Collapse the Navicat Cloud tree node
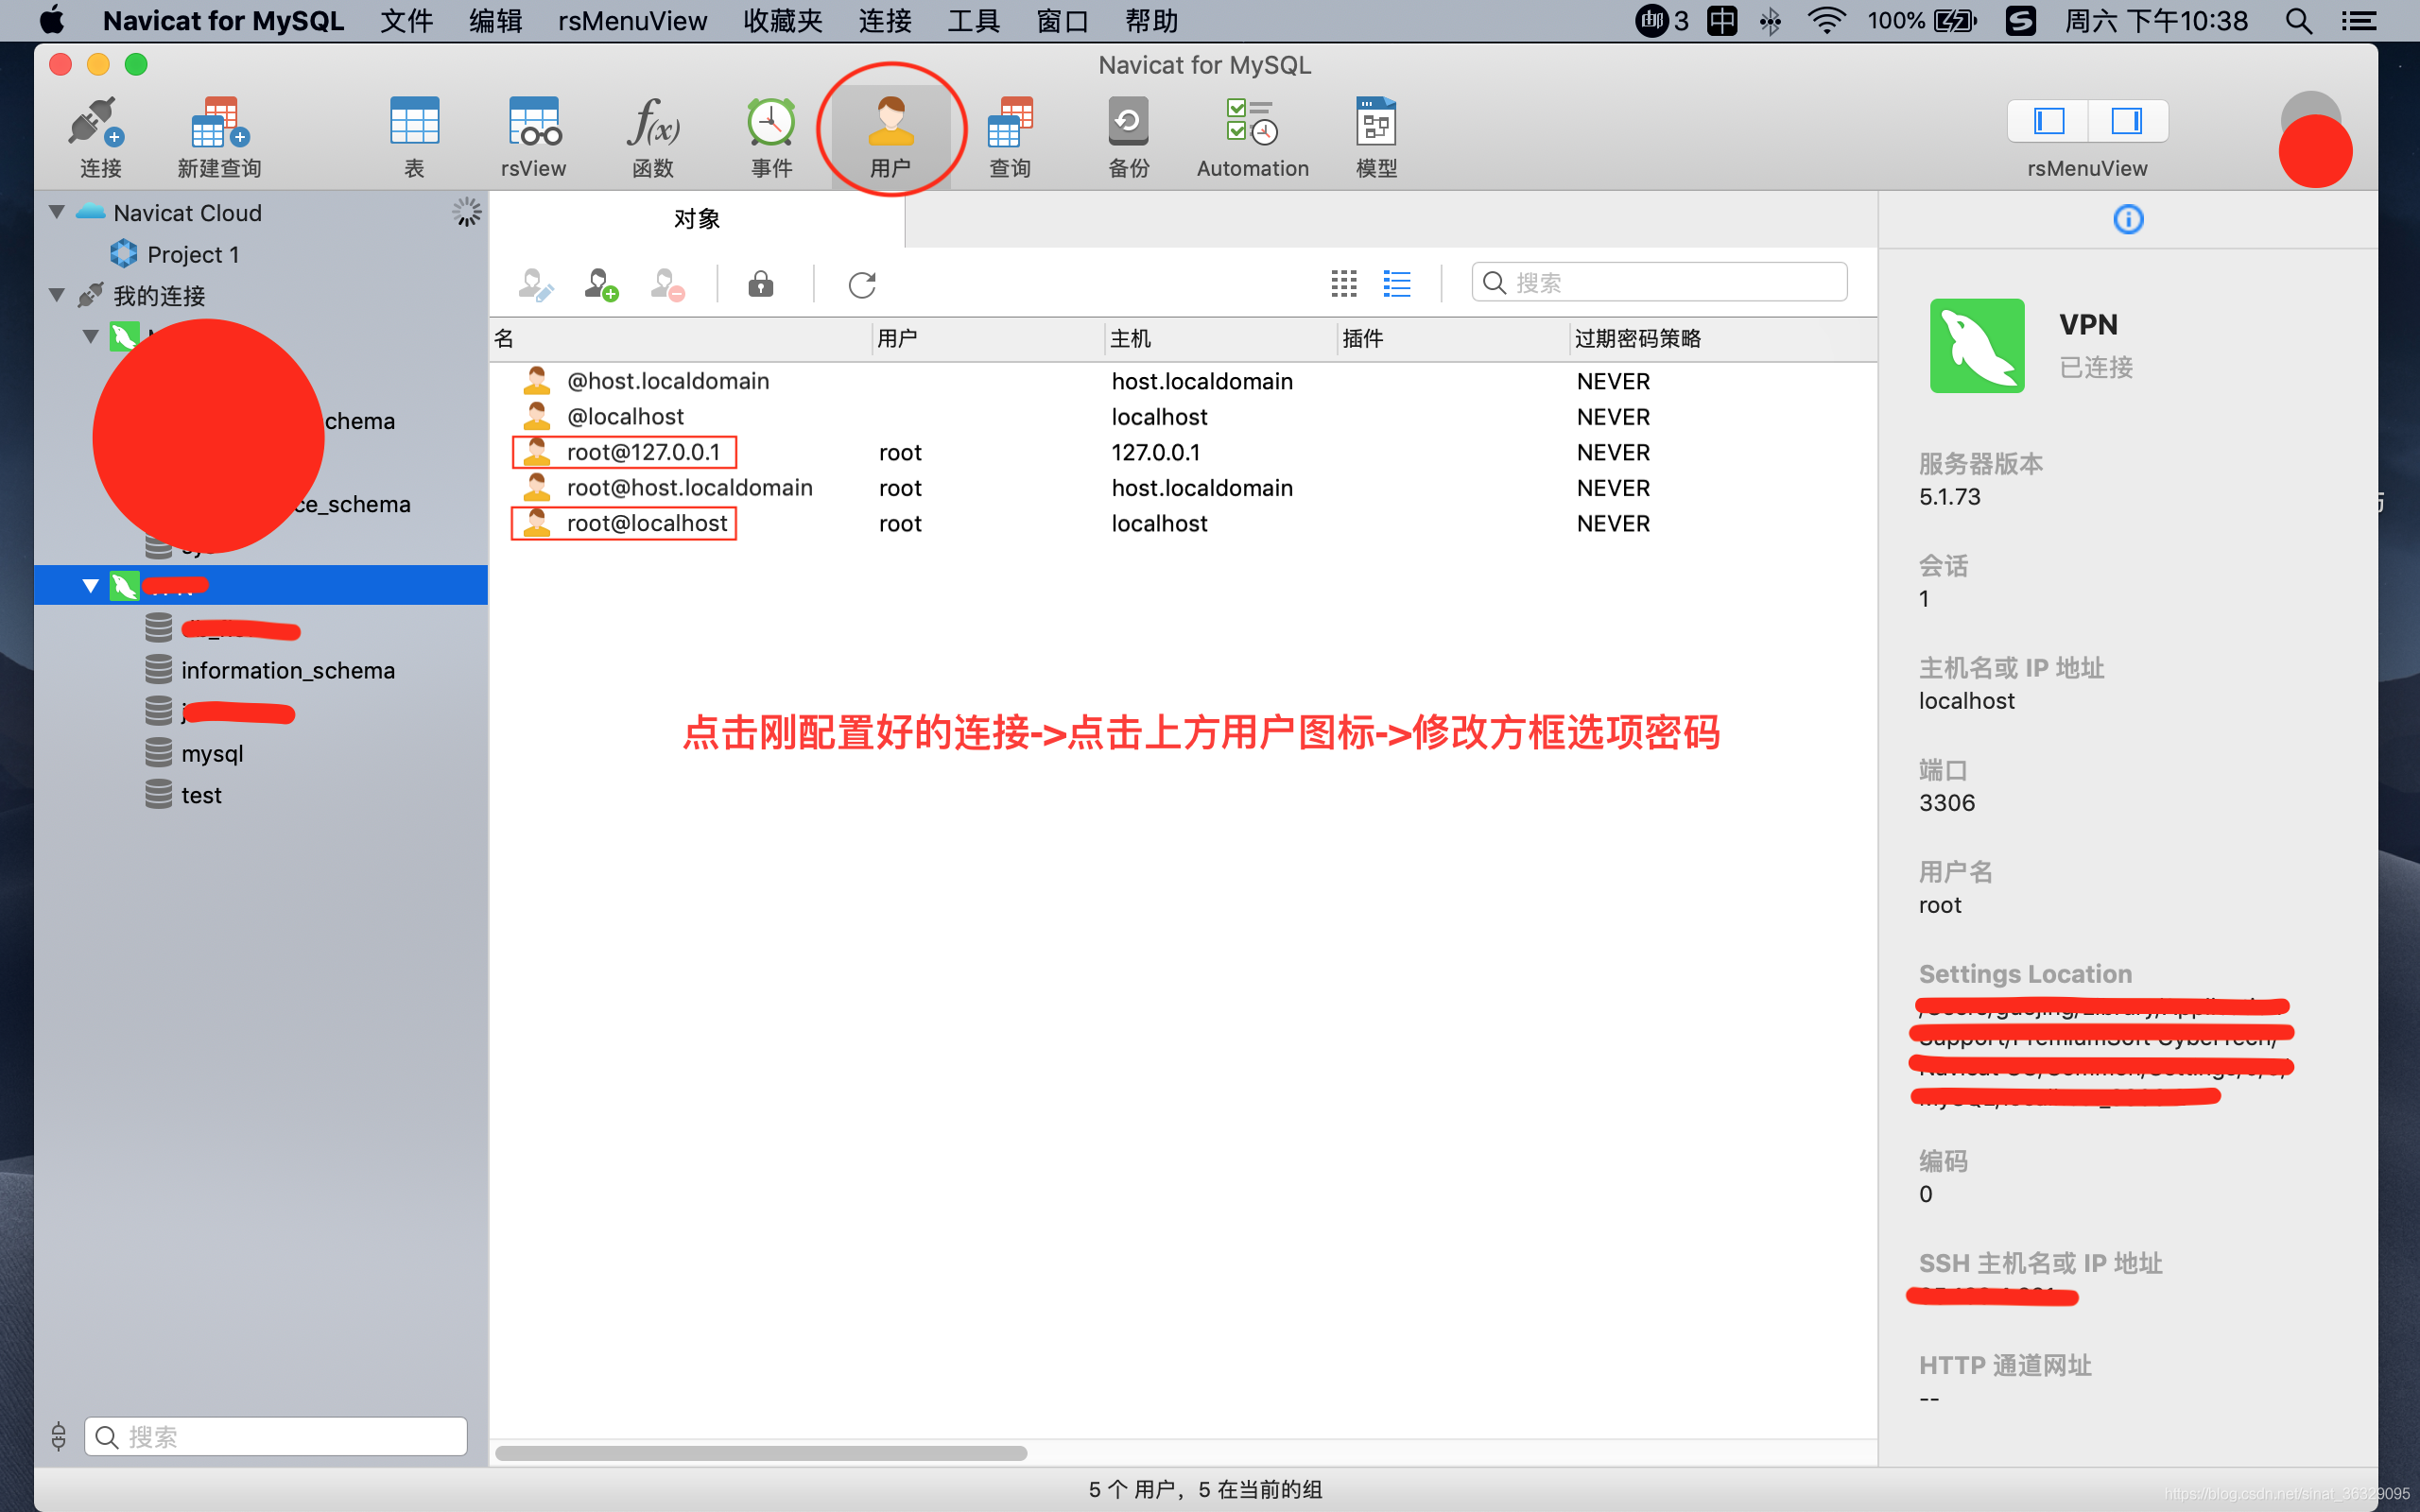The height and width of the screenshot is (1512, 2420). tap(57, 212)
